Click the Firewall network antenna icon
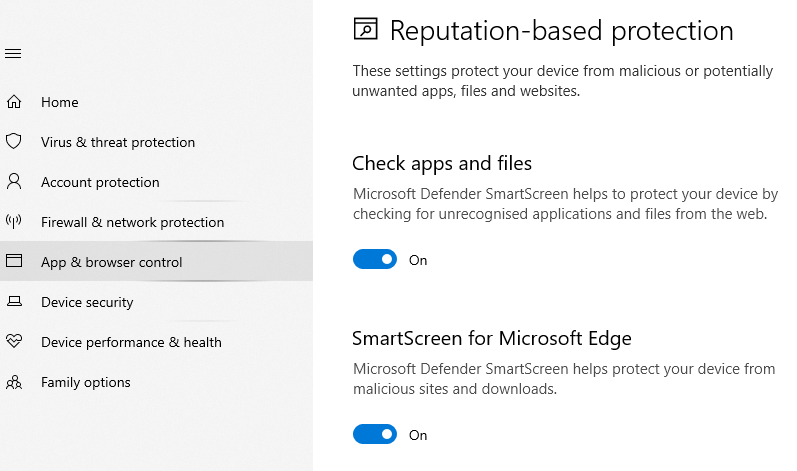Viewport: 797px width, 471px height. click(14, 222)
